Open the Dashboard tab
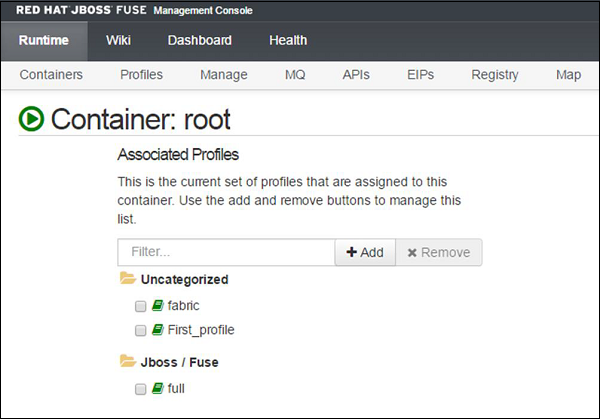 coord(199,41)
